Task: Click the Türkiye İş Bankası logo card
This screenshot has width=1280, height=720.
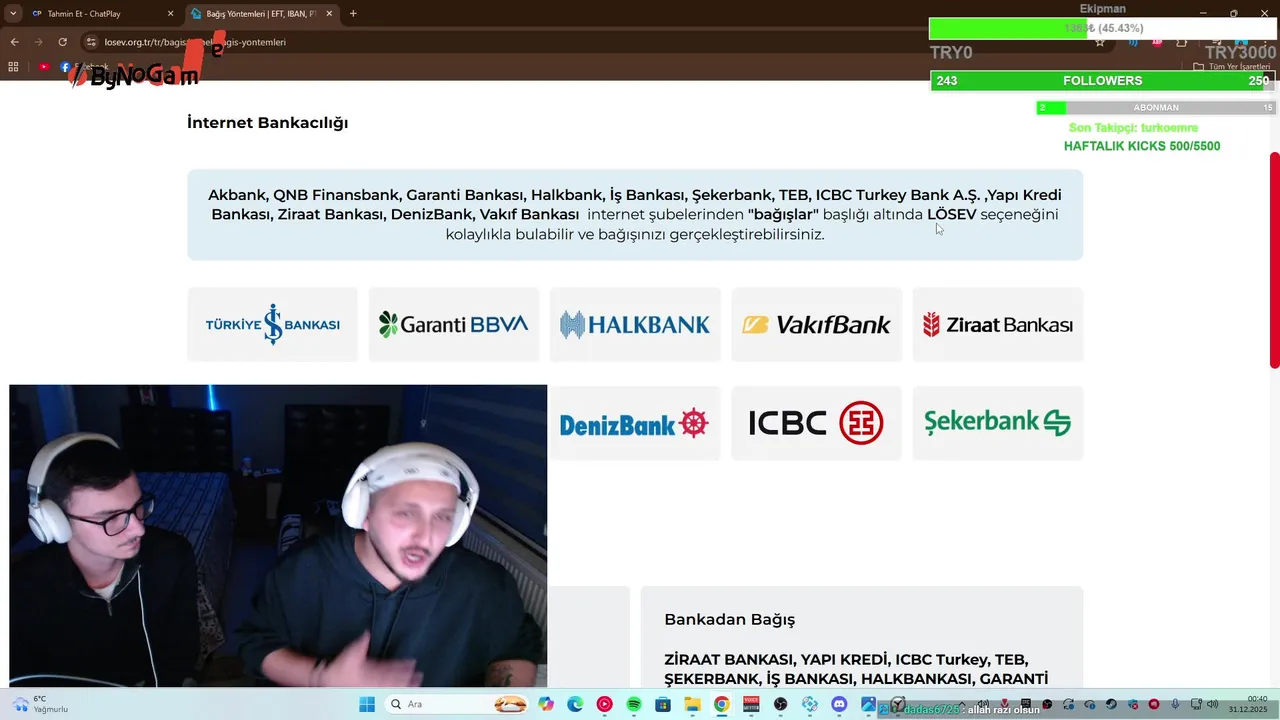Action: coord(272,324)
